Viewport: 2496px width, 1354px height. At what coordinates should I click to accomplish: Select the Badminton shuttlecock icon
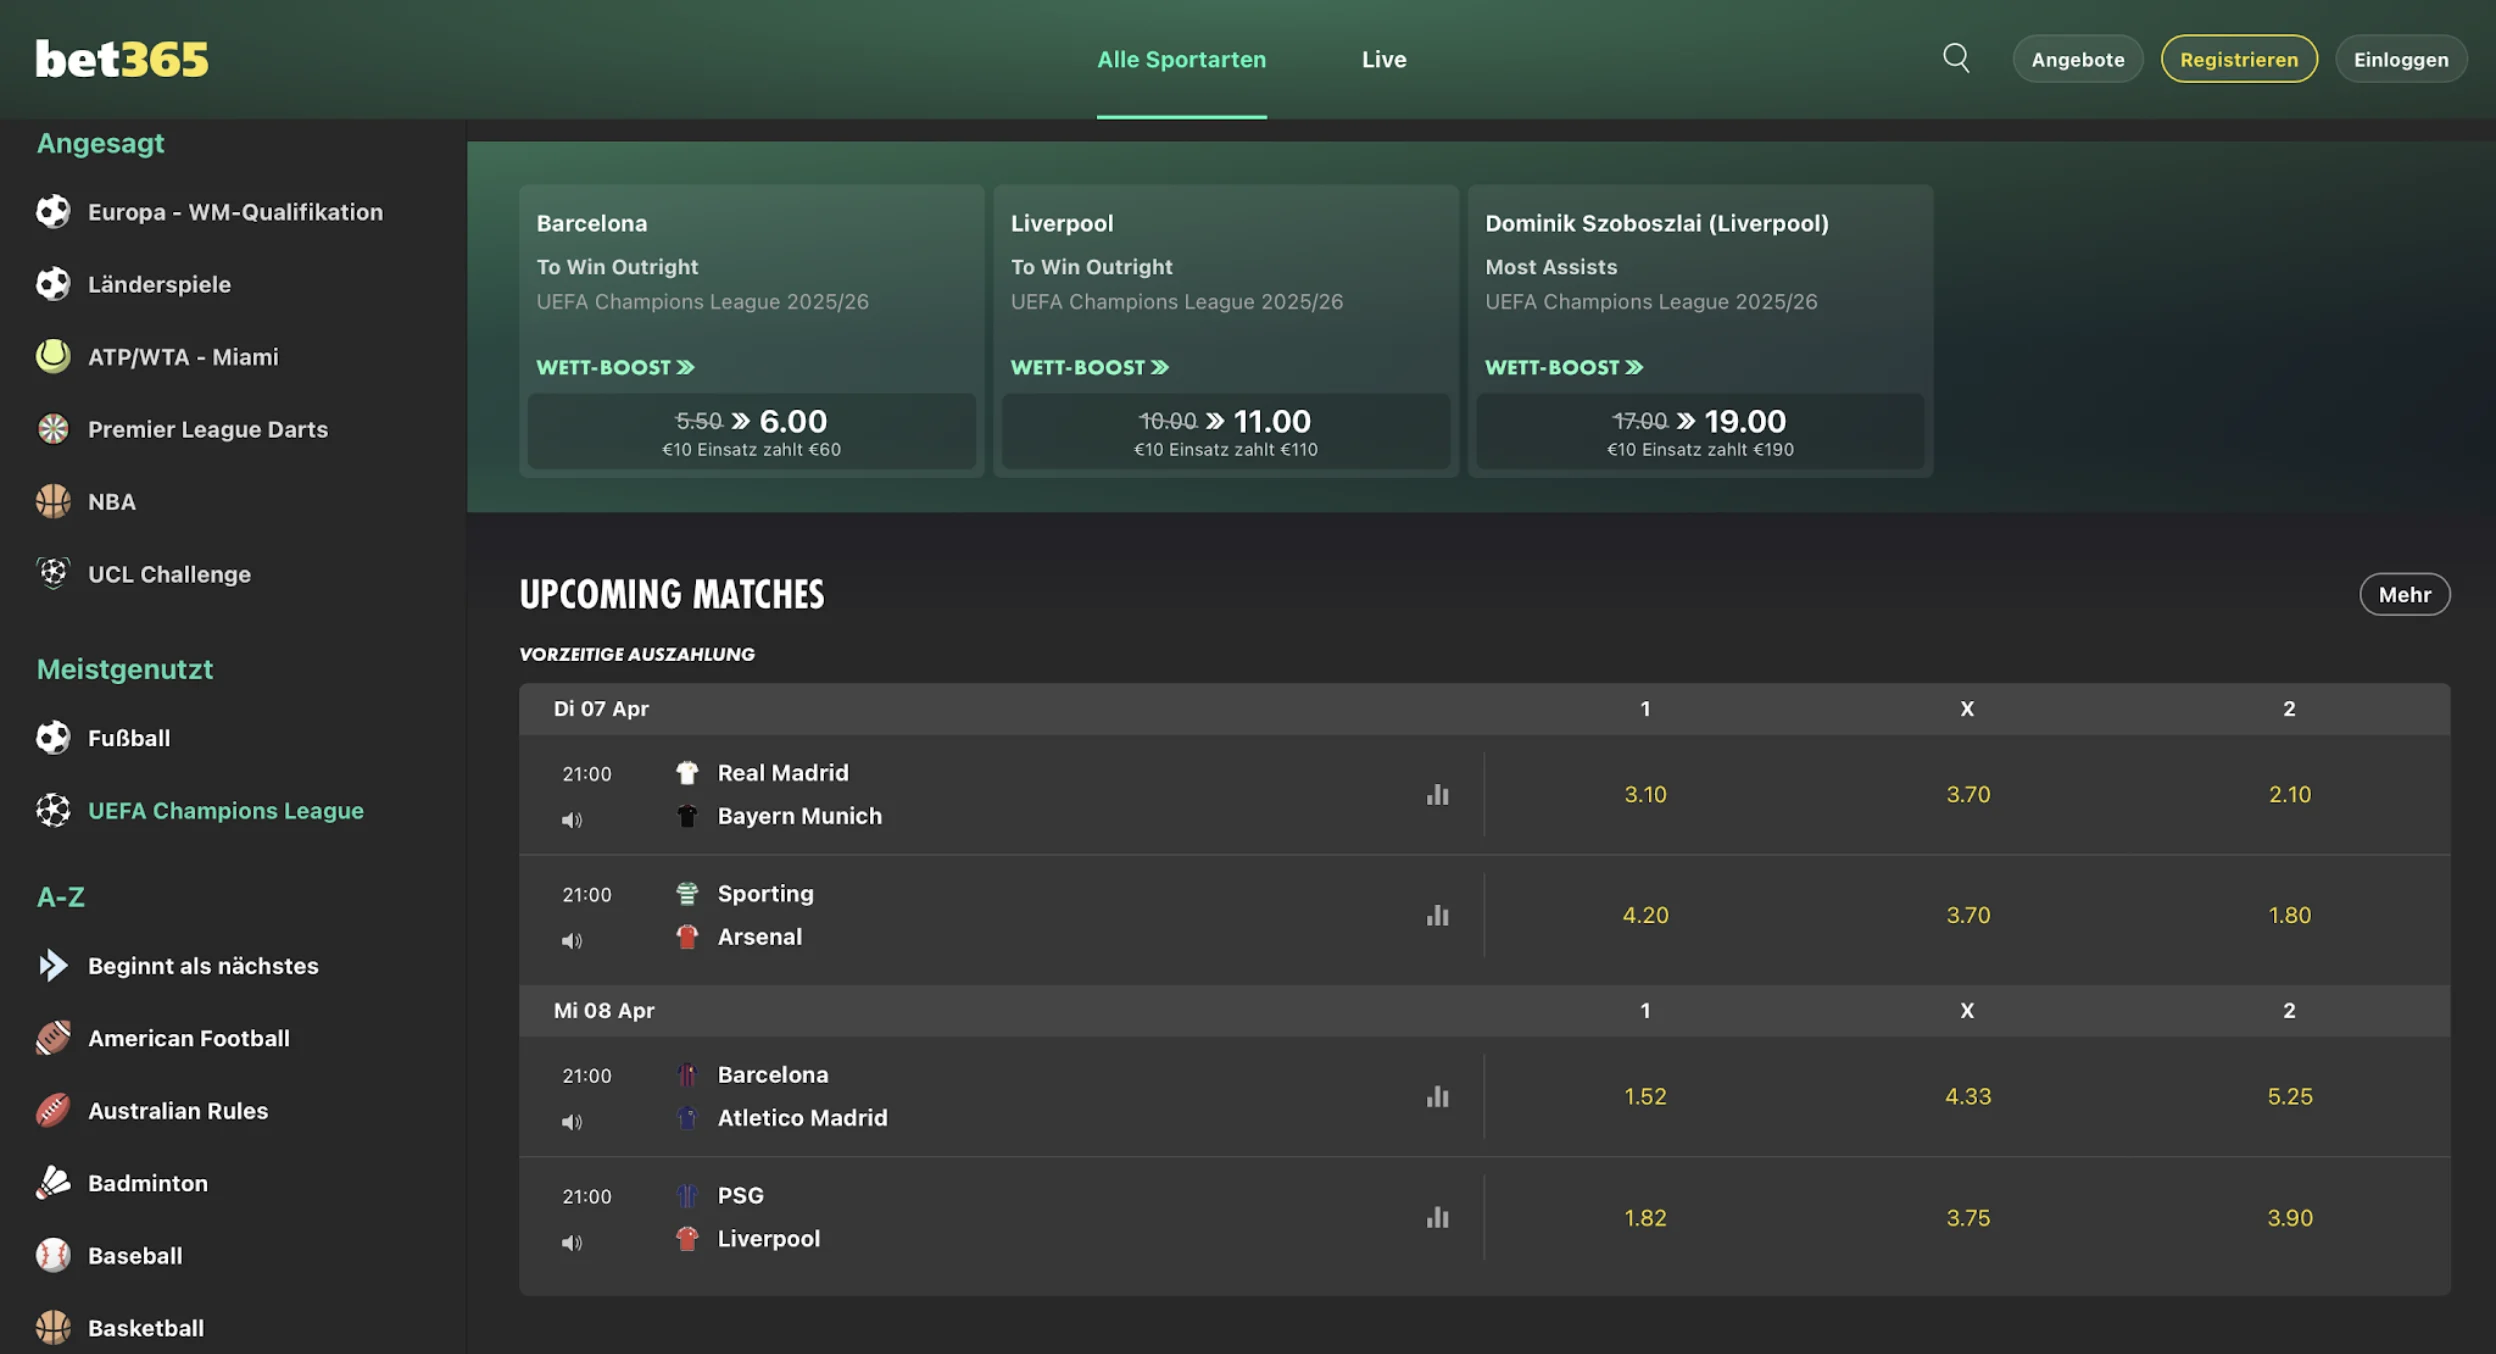pyautogui.click(x=53, y=1183)
